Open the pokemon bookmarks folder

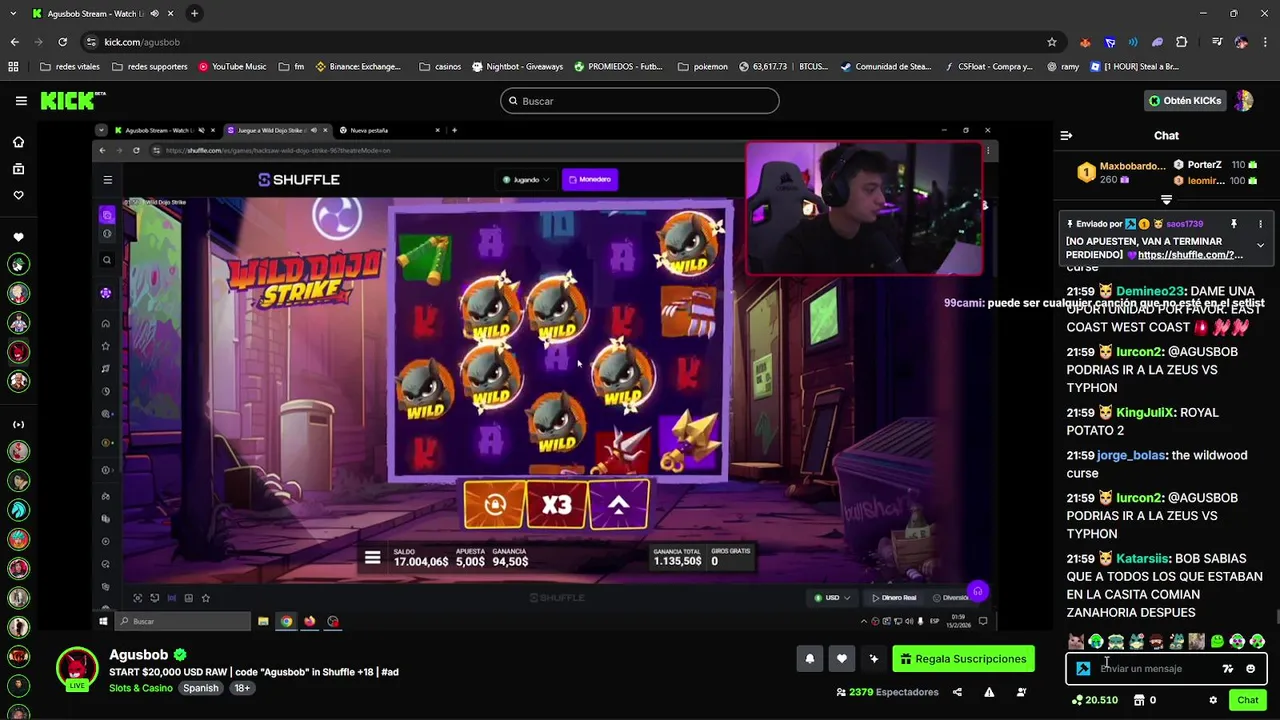coord(703,67)
